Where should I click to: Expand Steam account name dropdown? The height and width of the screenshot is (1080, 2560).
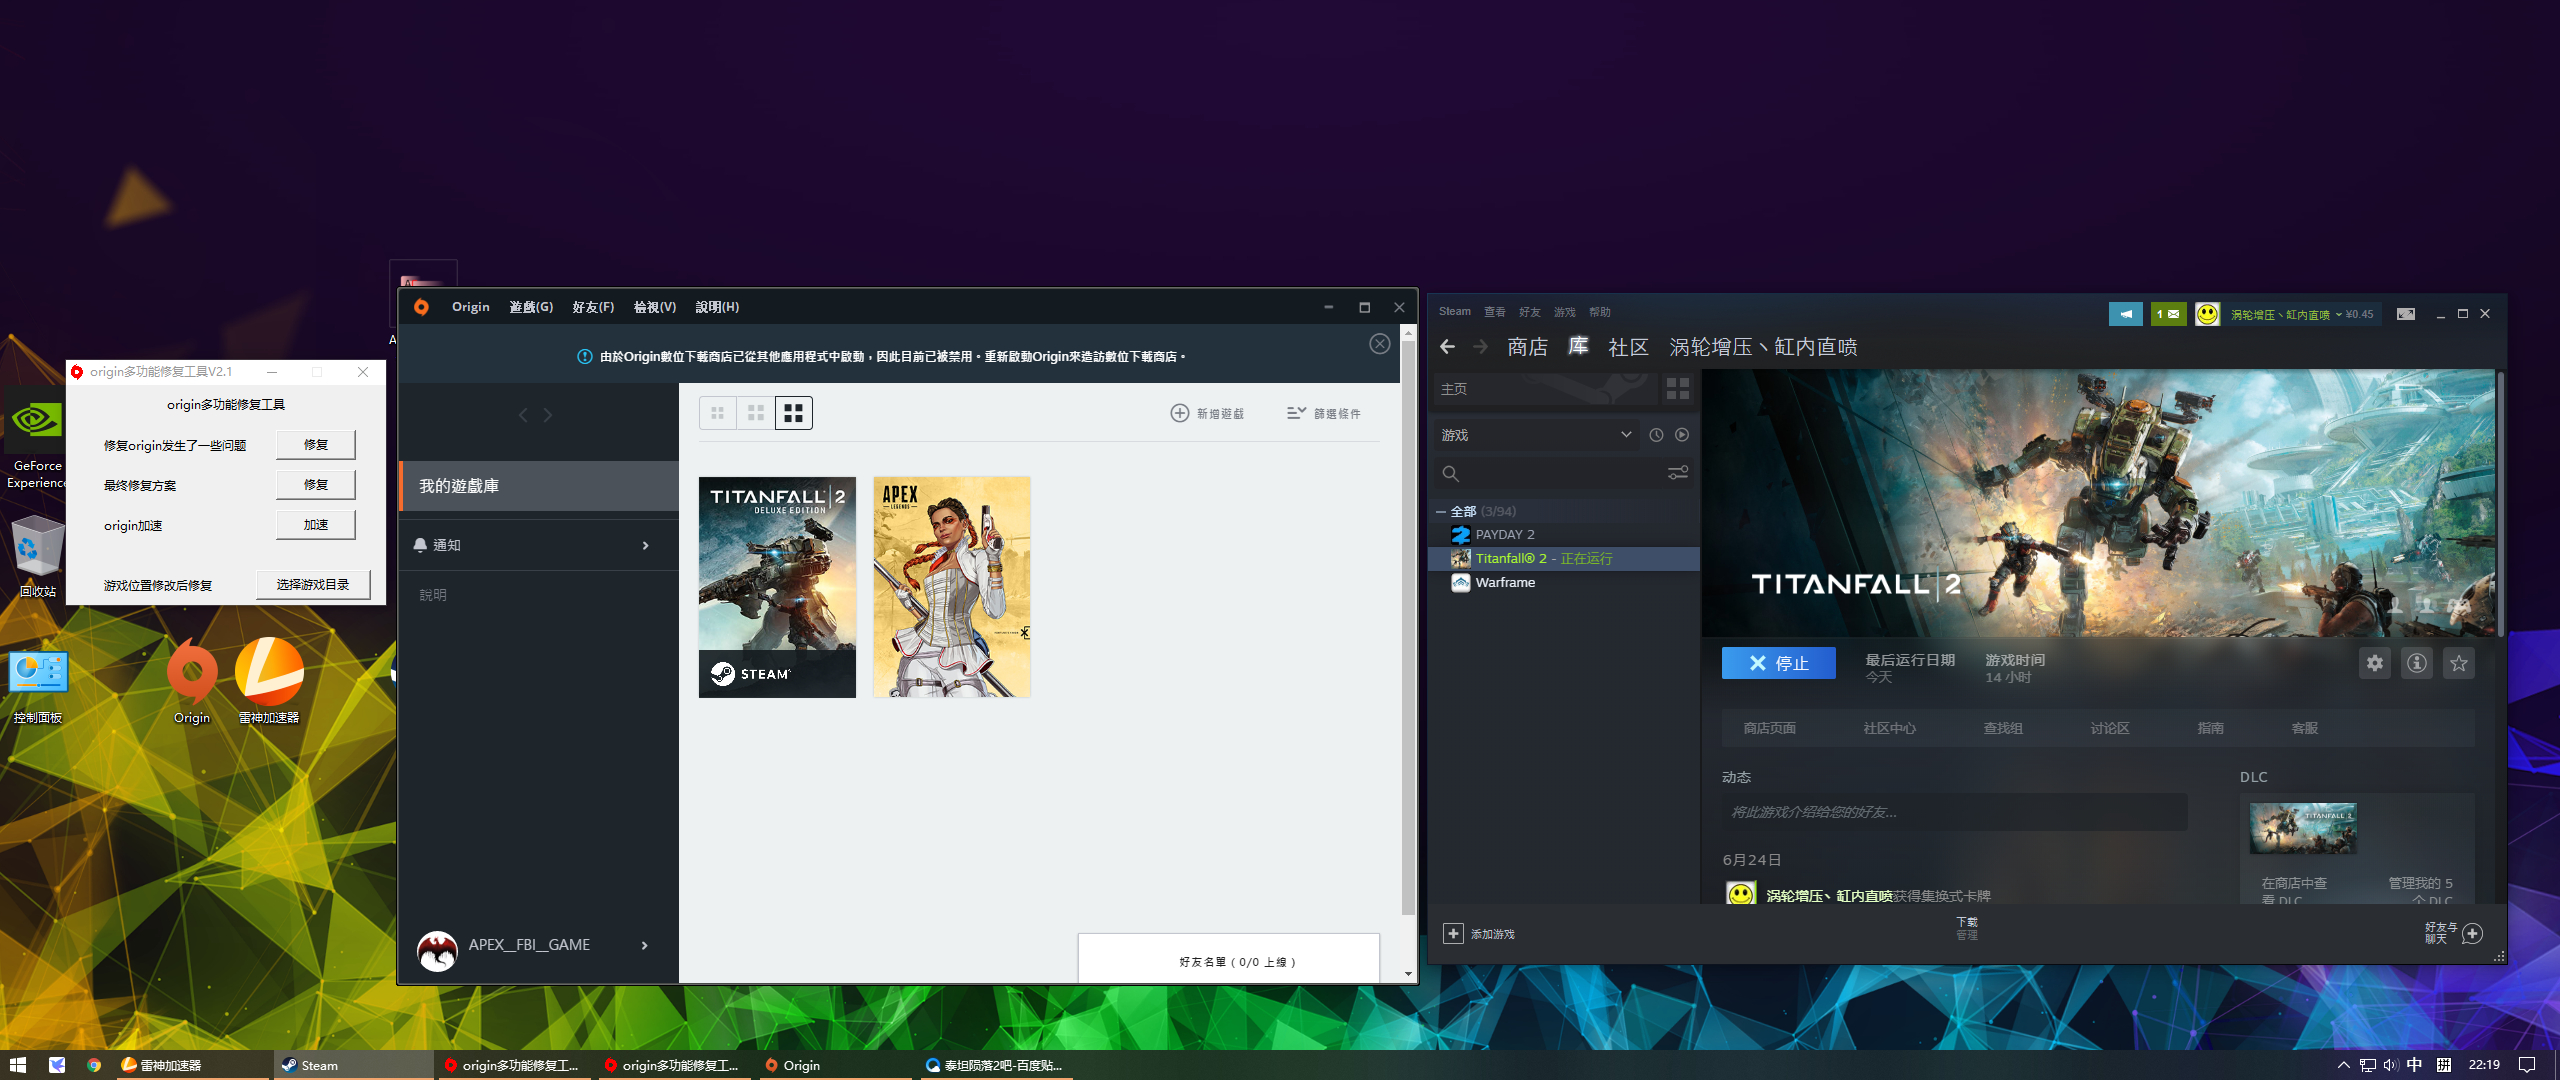coord(2338,315)
